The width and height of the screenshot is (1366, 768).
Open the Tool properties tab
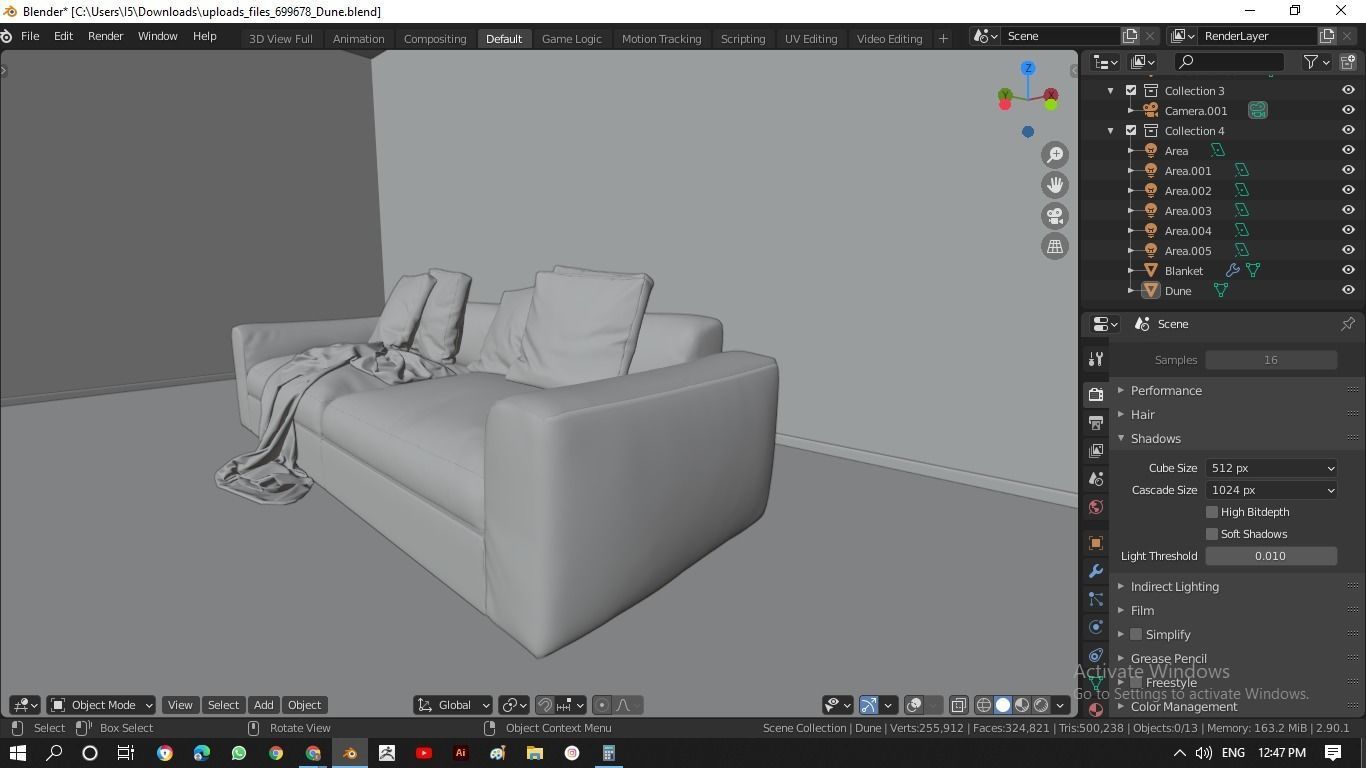pyautogui.click(x=1096, y=359)
